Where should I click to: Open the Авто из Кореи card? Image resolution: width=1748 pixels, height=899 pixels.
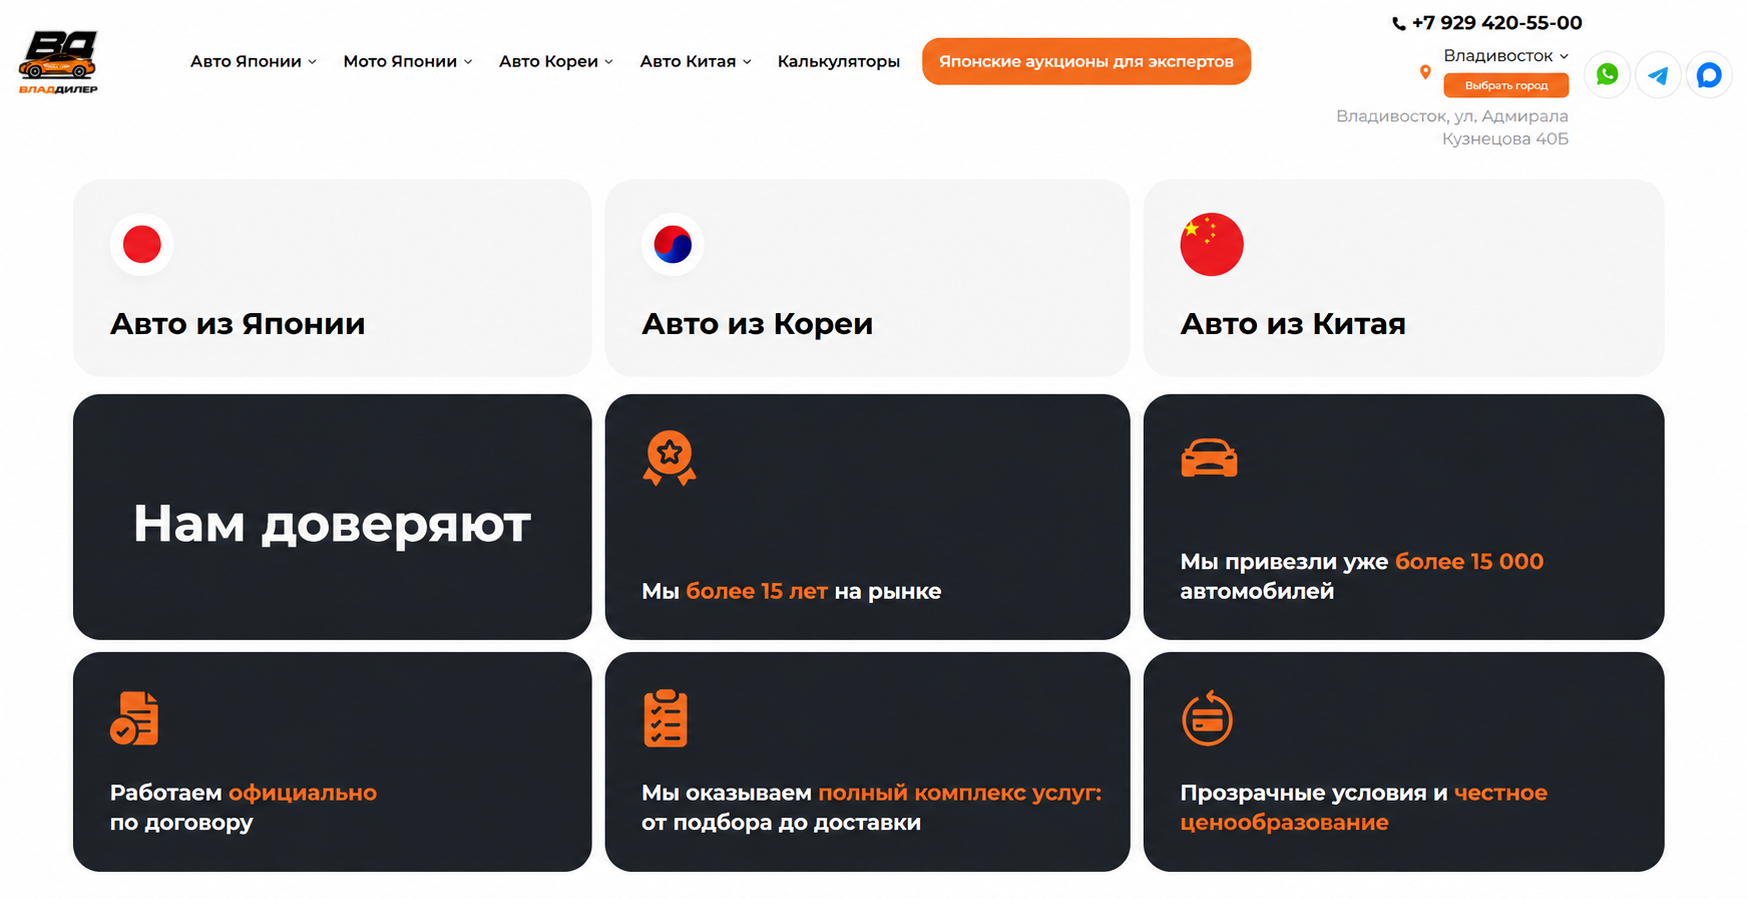click(x=867, y=278)
